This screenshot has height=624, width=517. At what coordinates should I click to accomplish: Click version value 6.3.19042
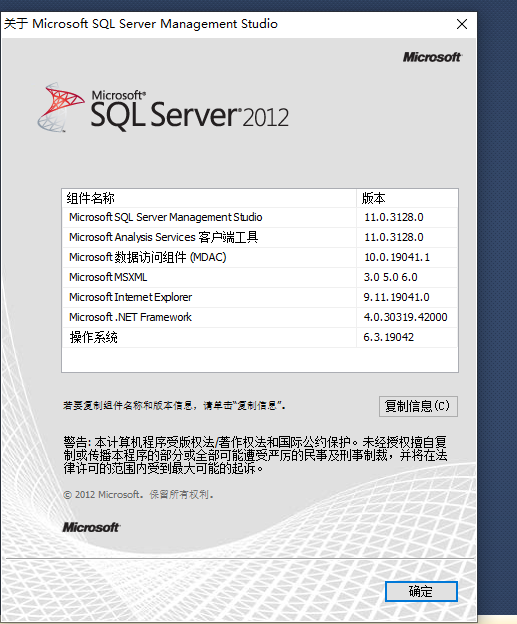(x=388, y=337)
